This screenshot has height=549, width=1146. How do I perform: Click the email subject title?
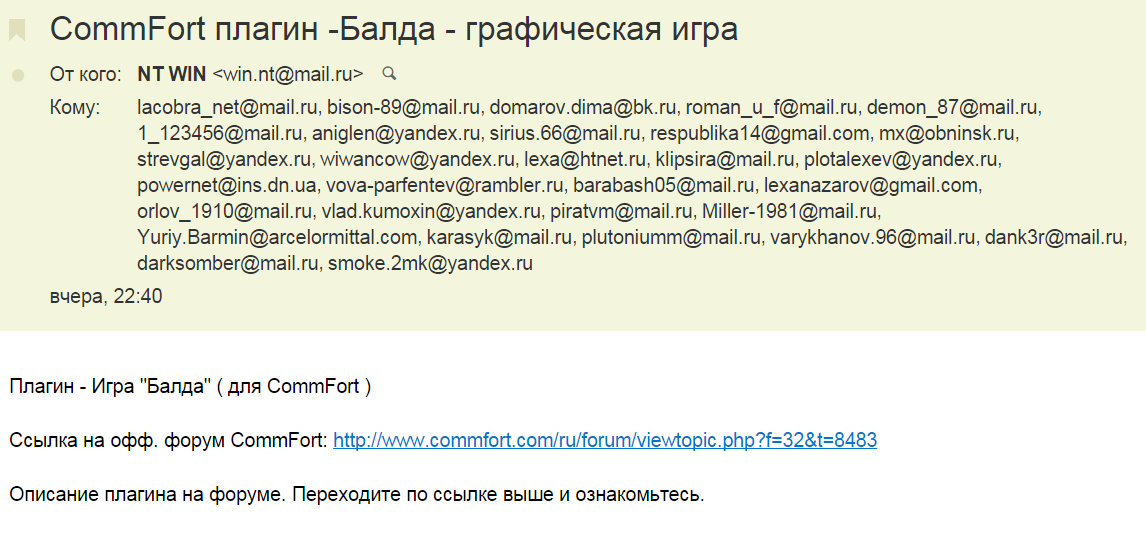[x=394, y=30]
